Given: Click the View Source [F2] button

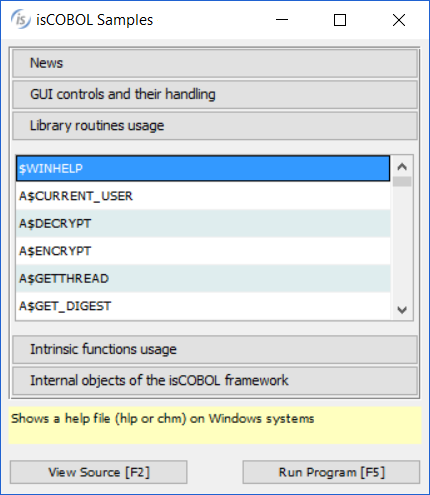Looking at the screenshot, I should [99, 472].
